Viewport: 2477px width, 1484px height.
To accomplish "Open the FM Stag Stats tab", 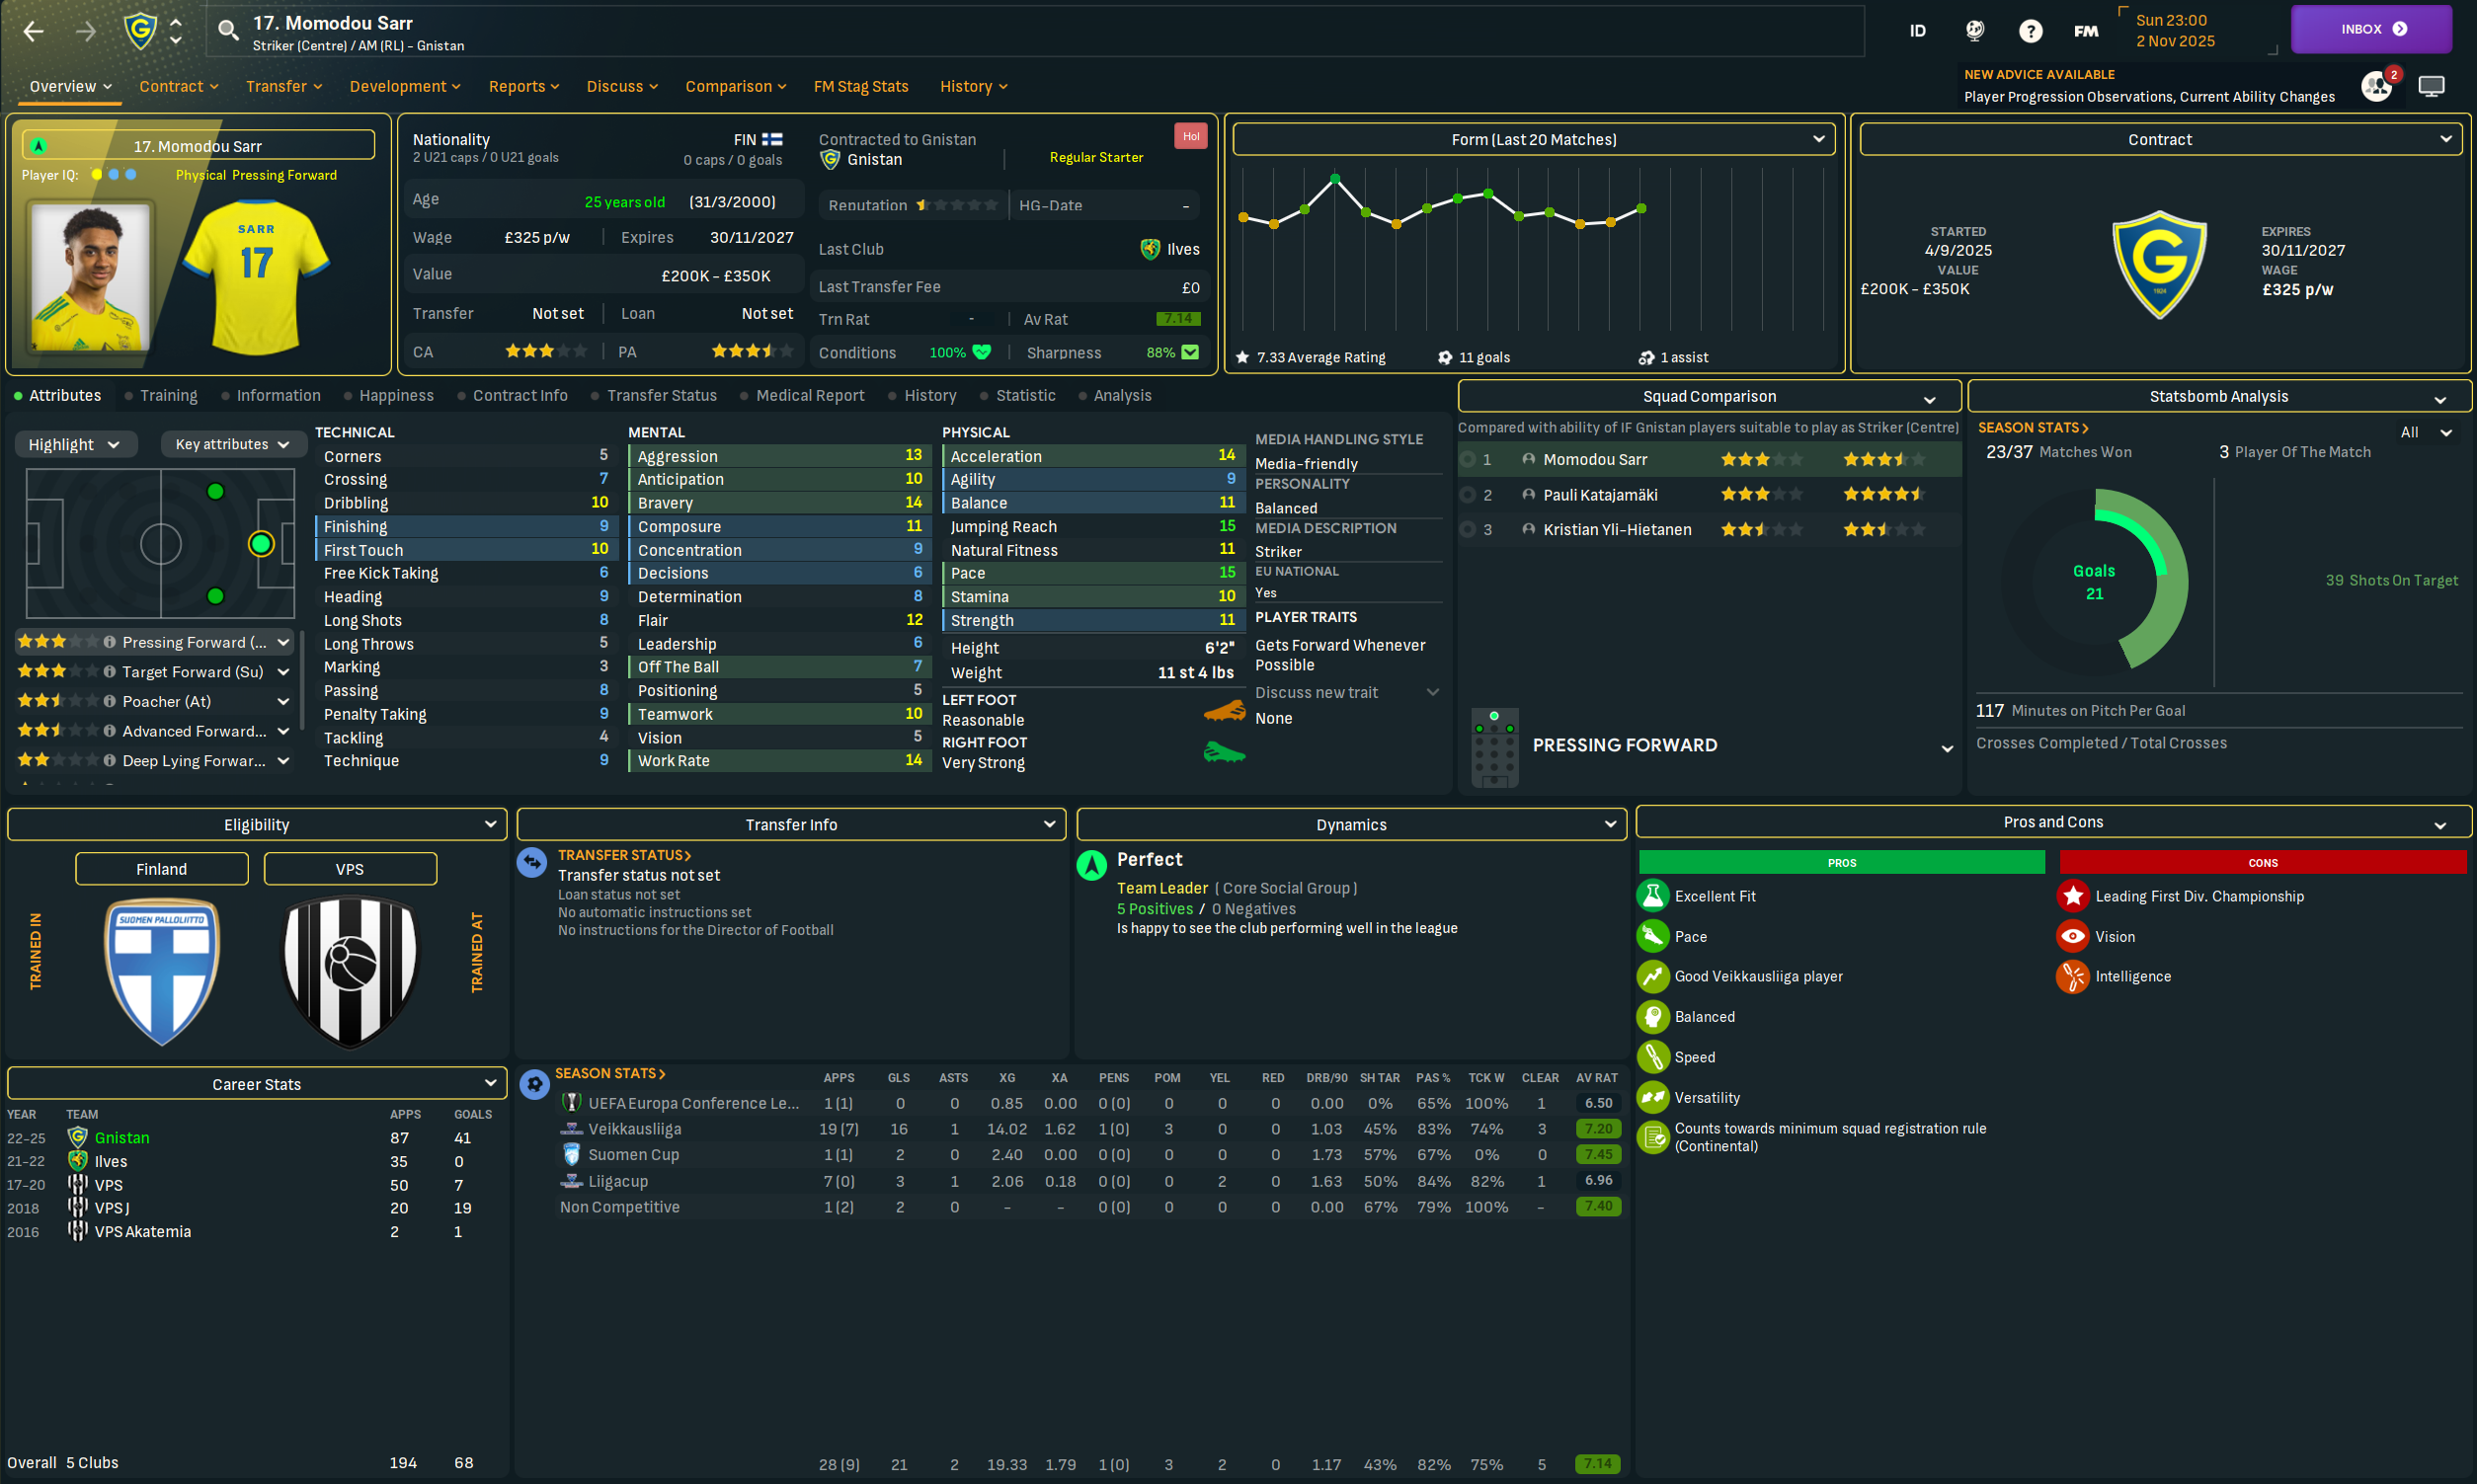I will coord(860,87).
